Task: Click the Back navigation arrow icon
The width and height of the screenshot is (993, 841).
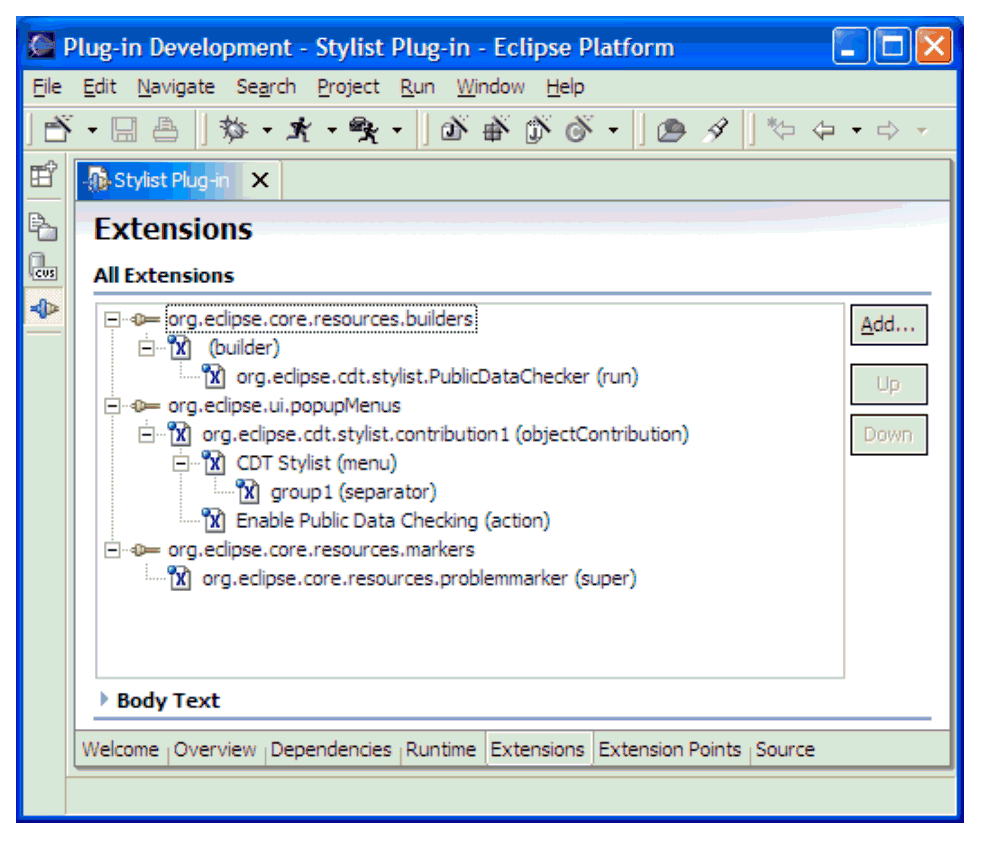Action: (x=823, y=130)
